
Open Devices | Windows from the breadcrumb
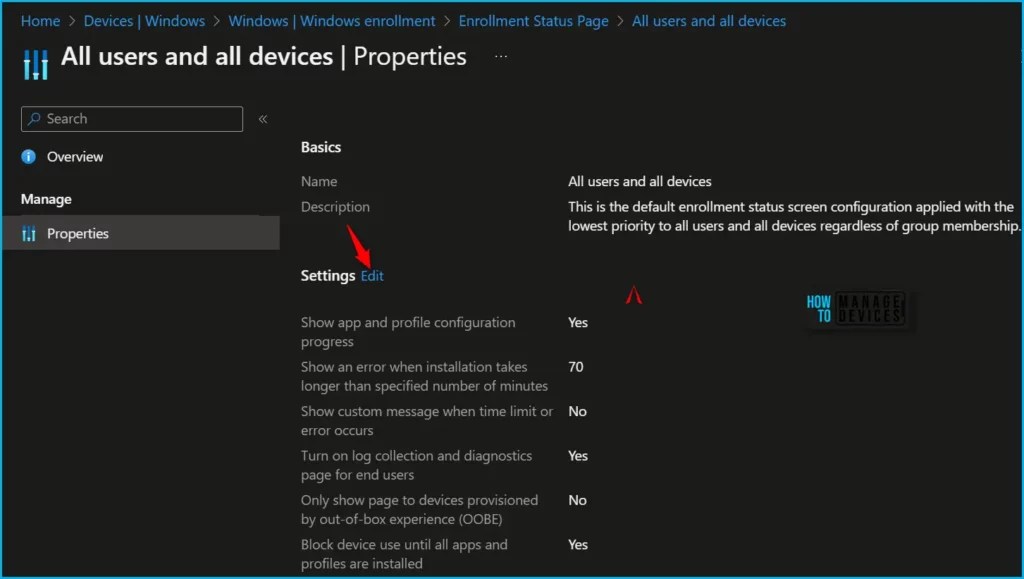(x=145, y=20)
